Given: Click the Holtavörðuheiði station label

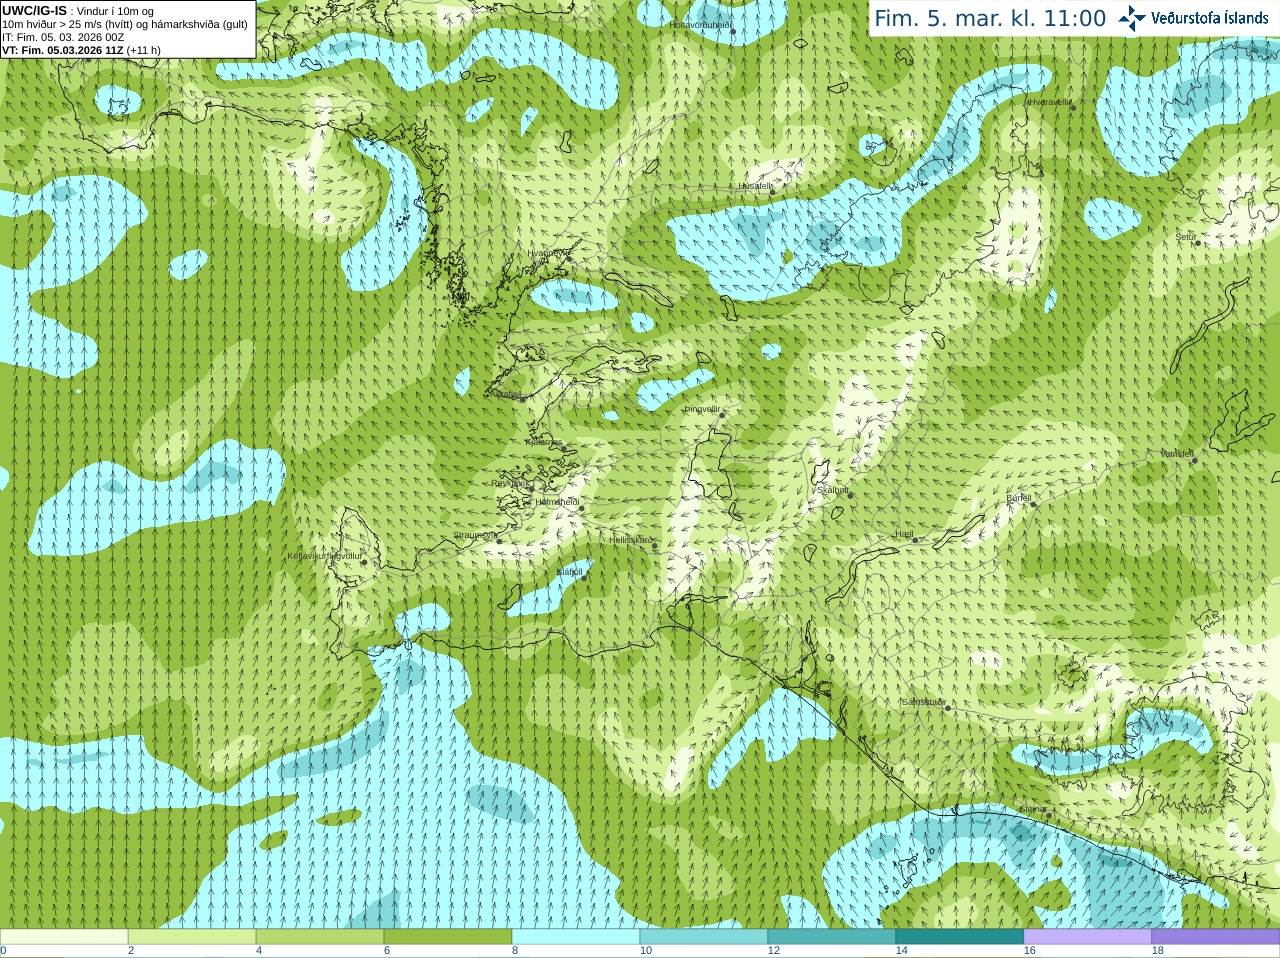Looking at the screenshot, I should [x=700, y=24].
